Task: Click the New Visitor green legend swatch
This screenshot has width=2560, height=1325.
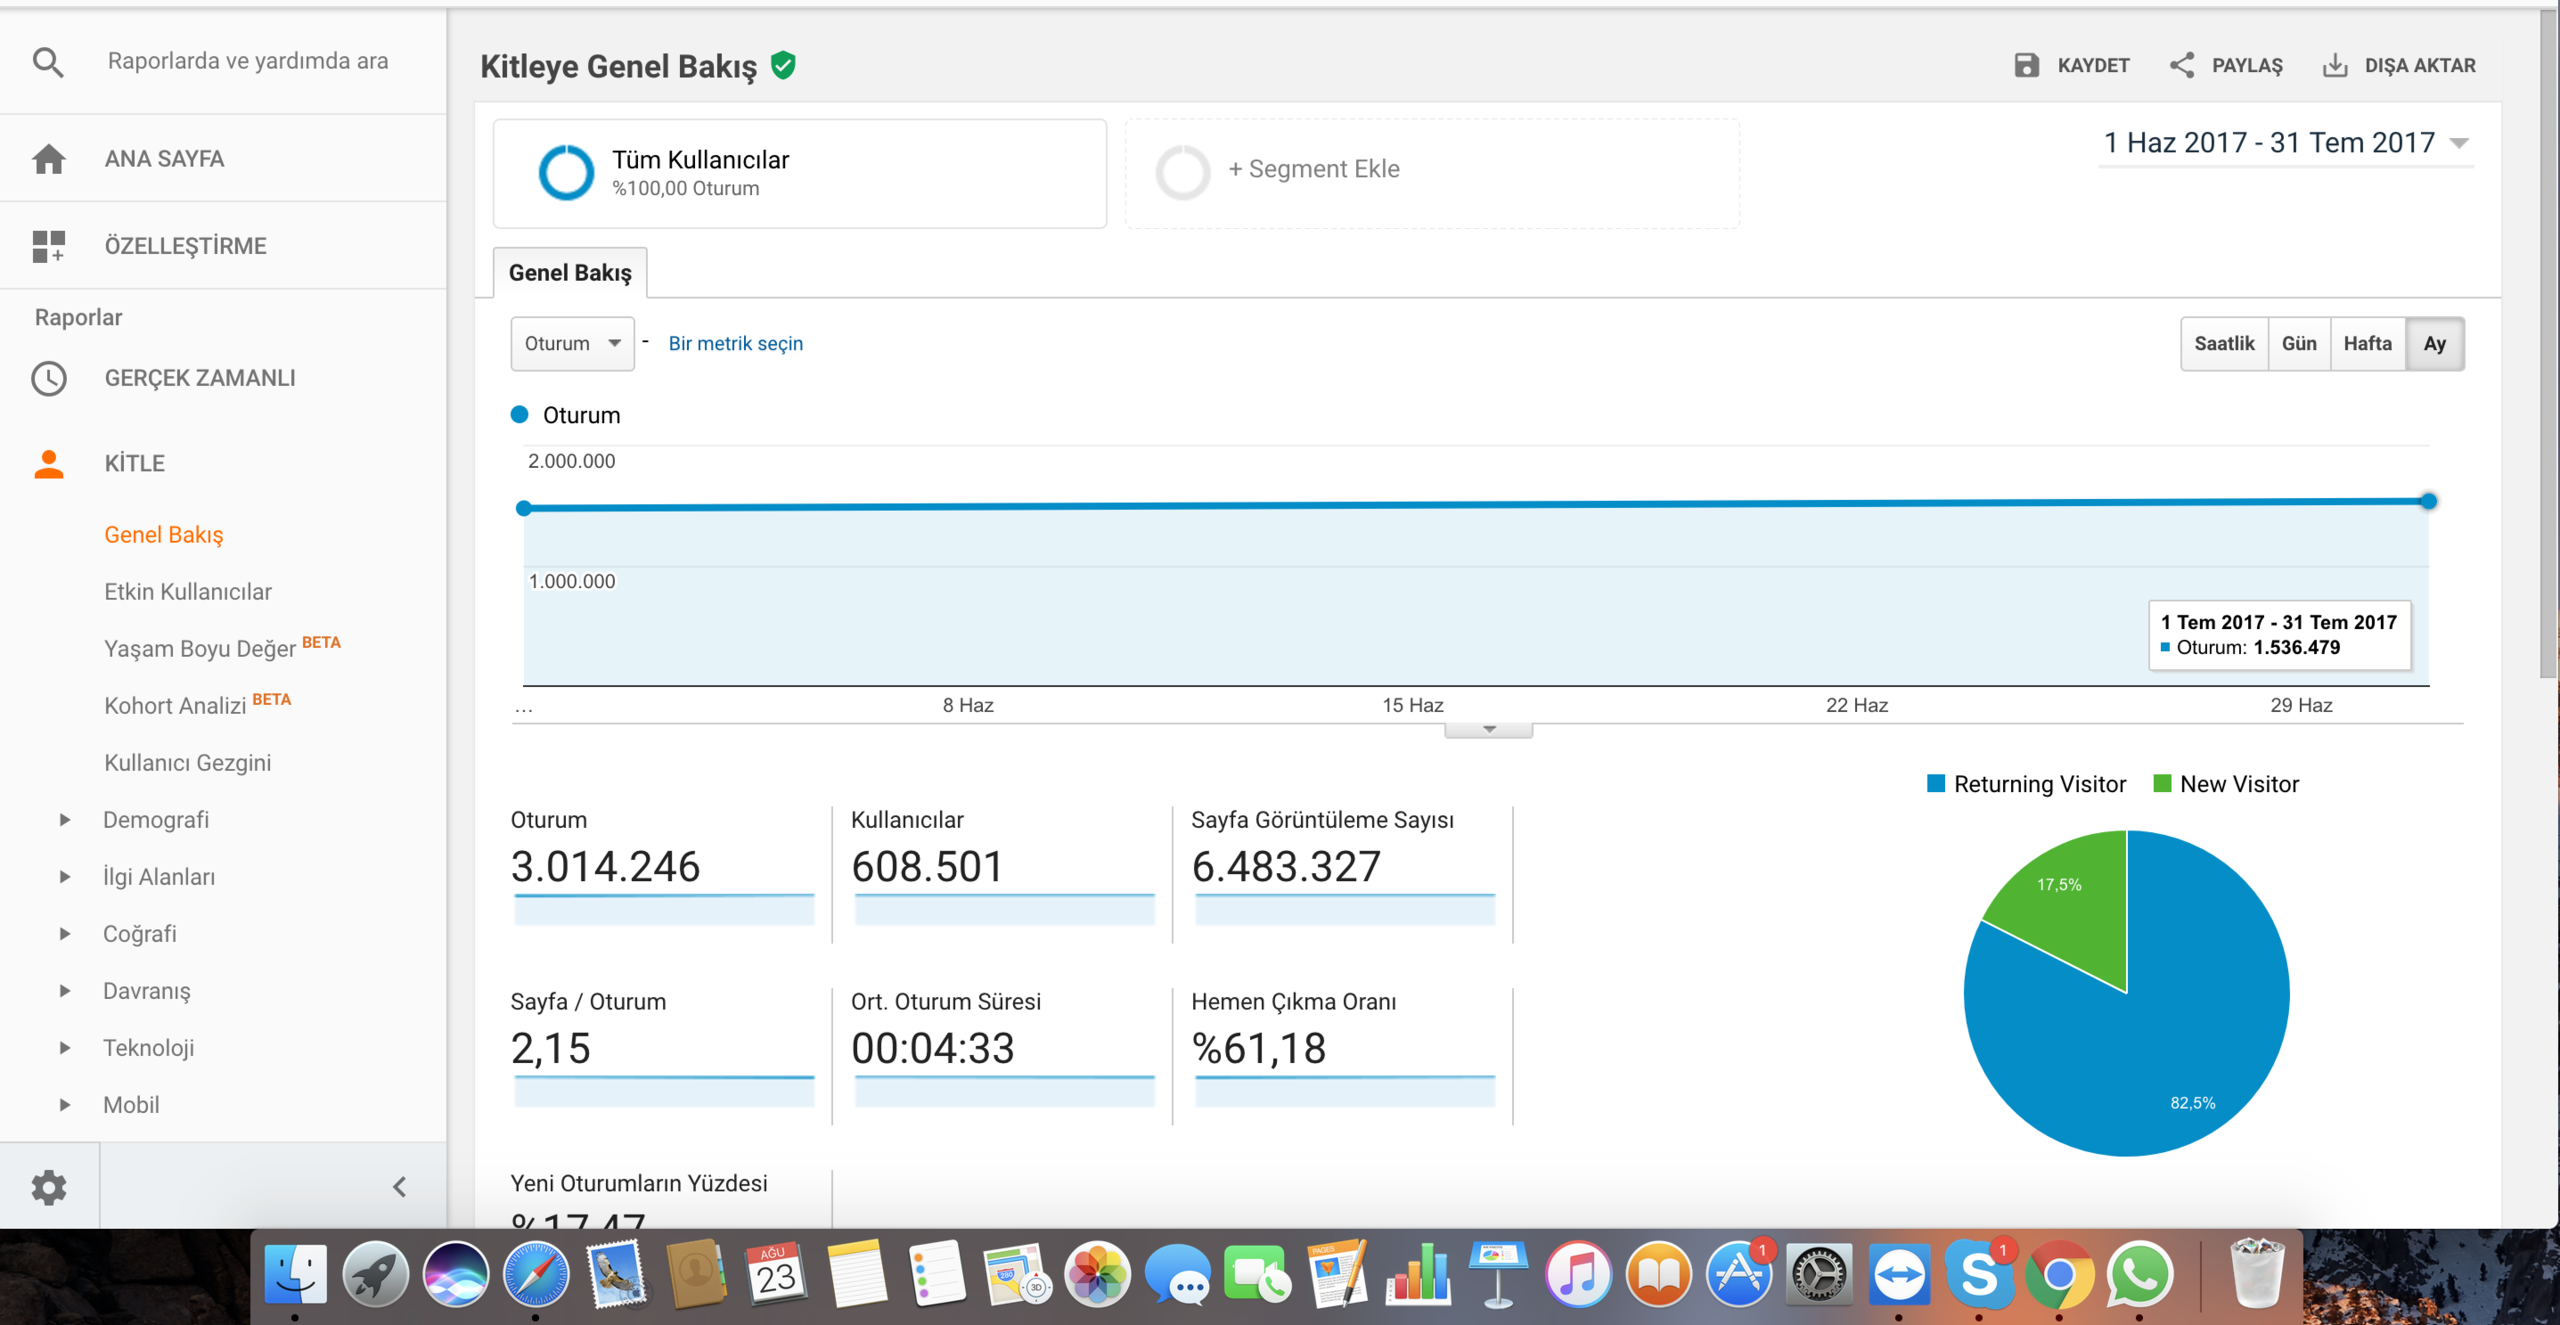Action: point(2162,784)
